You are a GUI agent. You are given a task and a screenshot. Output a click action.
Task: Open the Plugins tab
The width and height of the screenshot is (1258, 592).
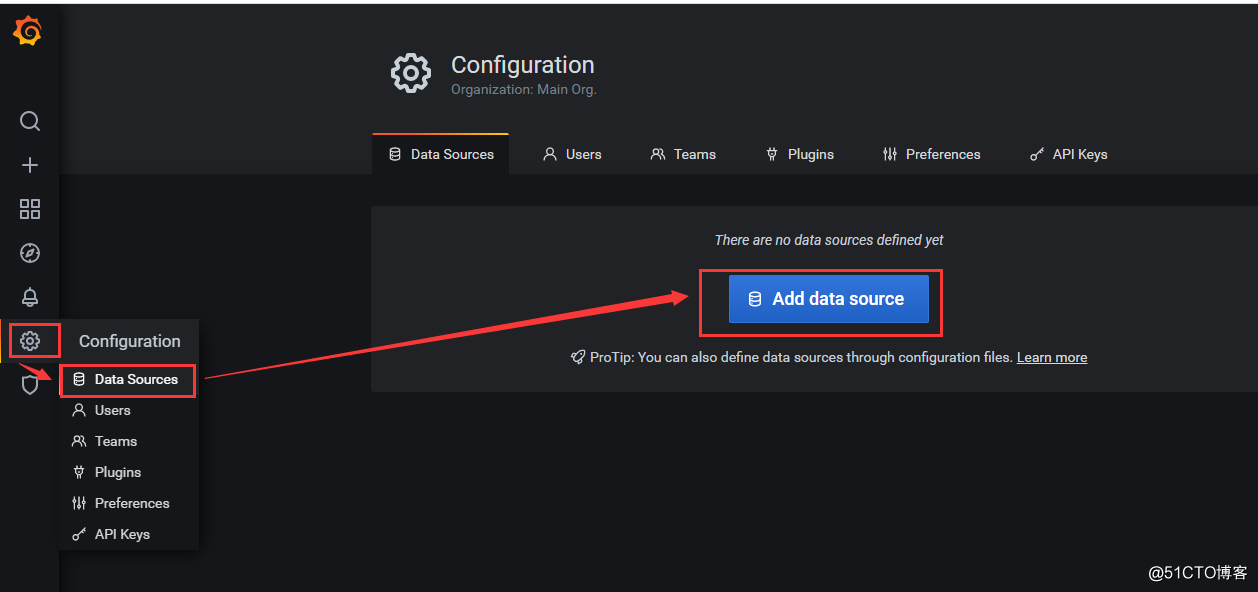click(x=799, y=154)
